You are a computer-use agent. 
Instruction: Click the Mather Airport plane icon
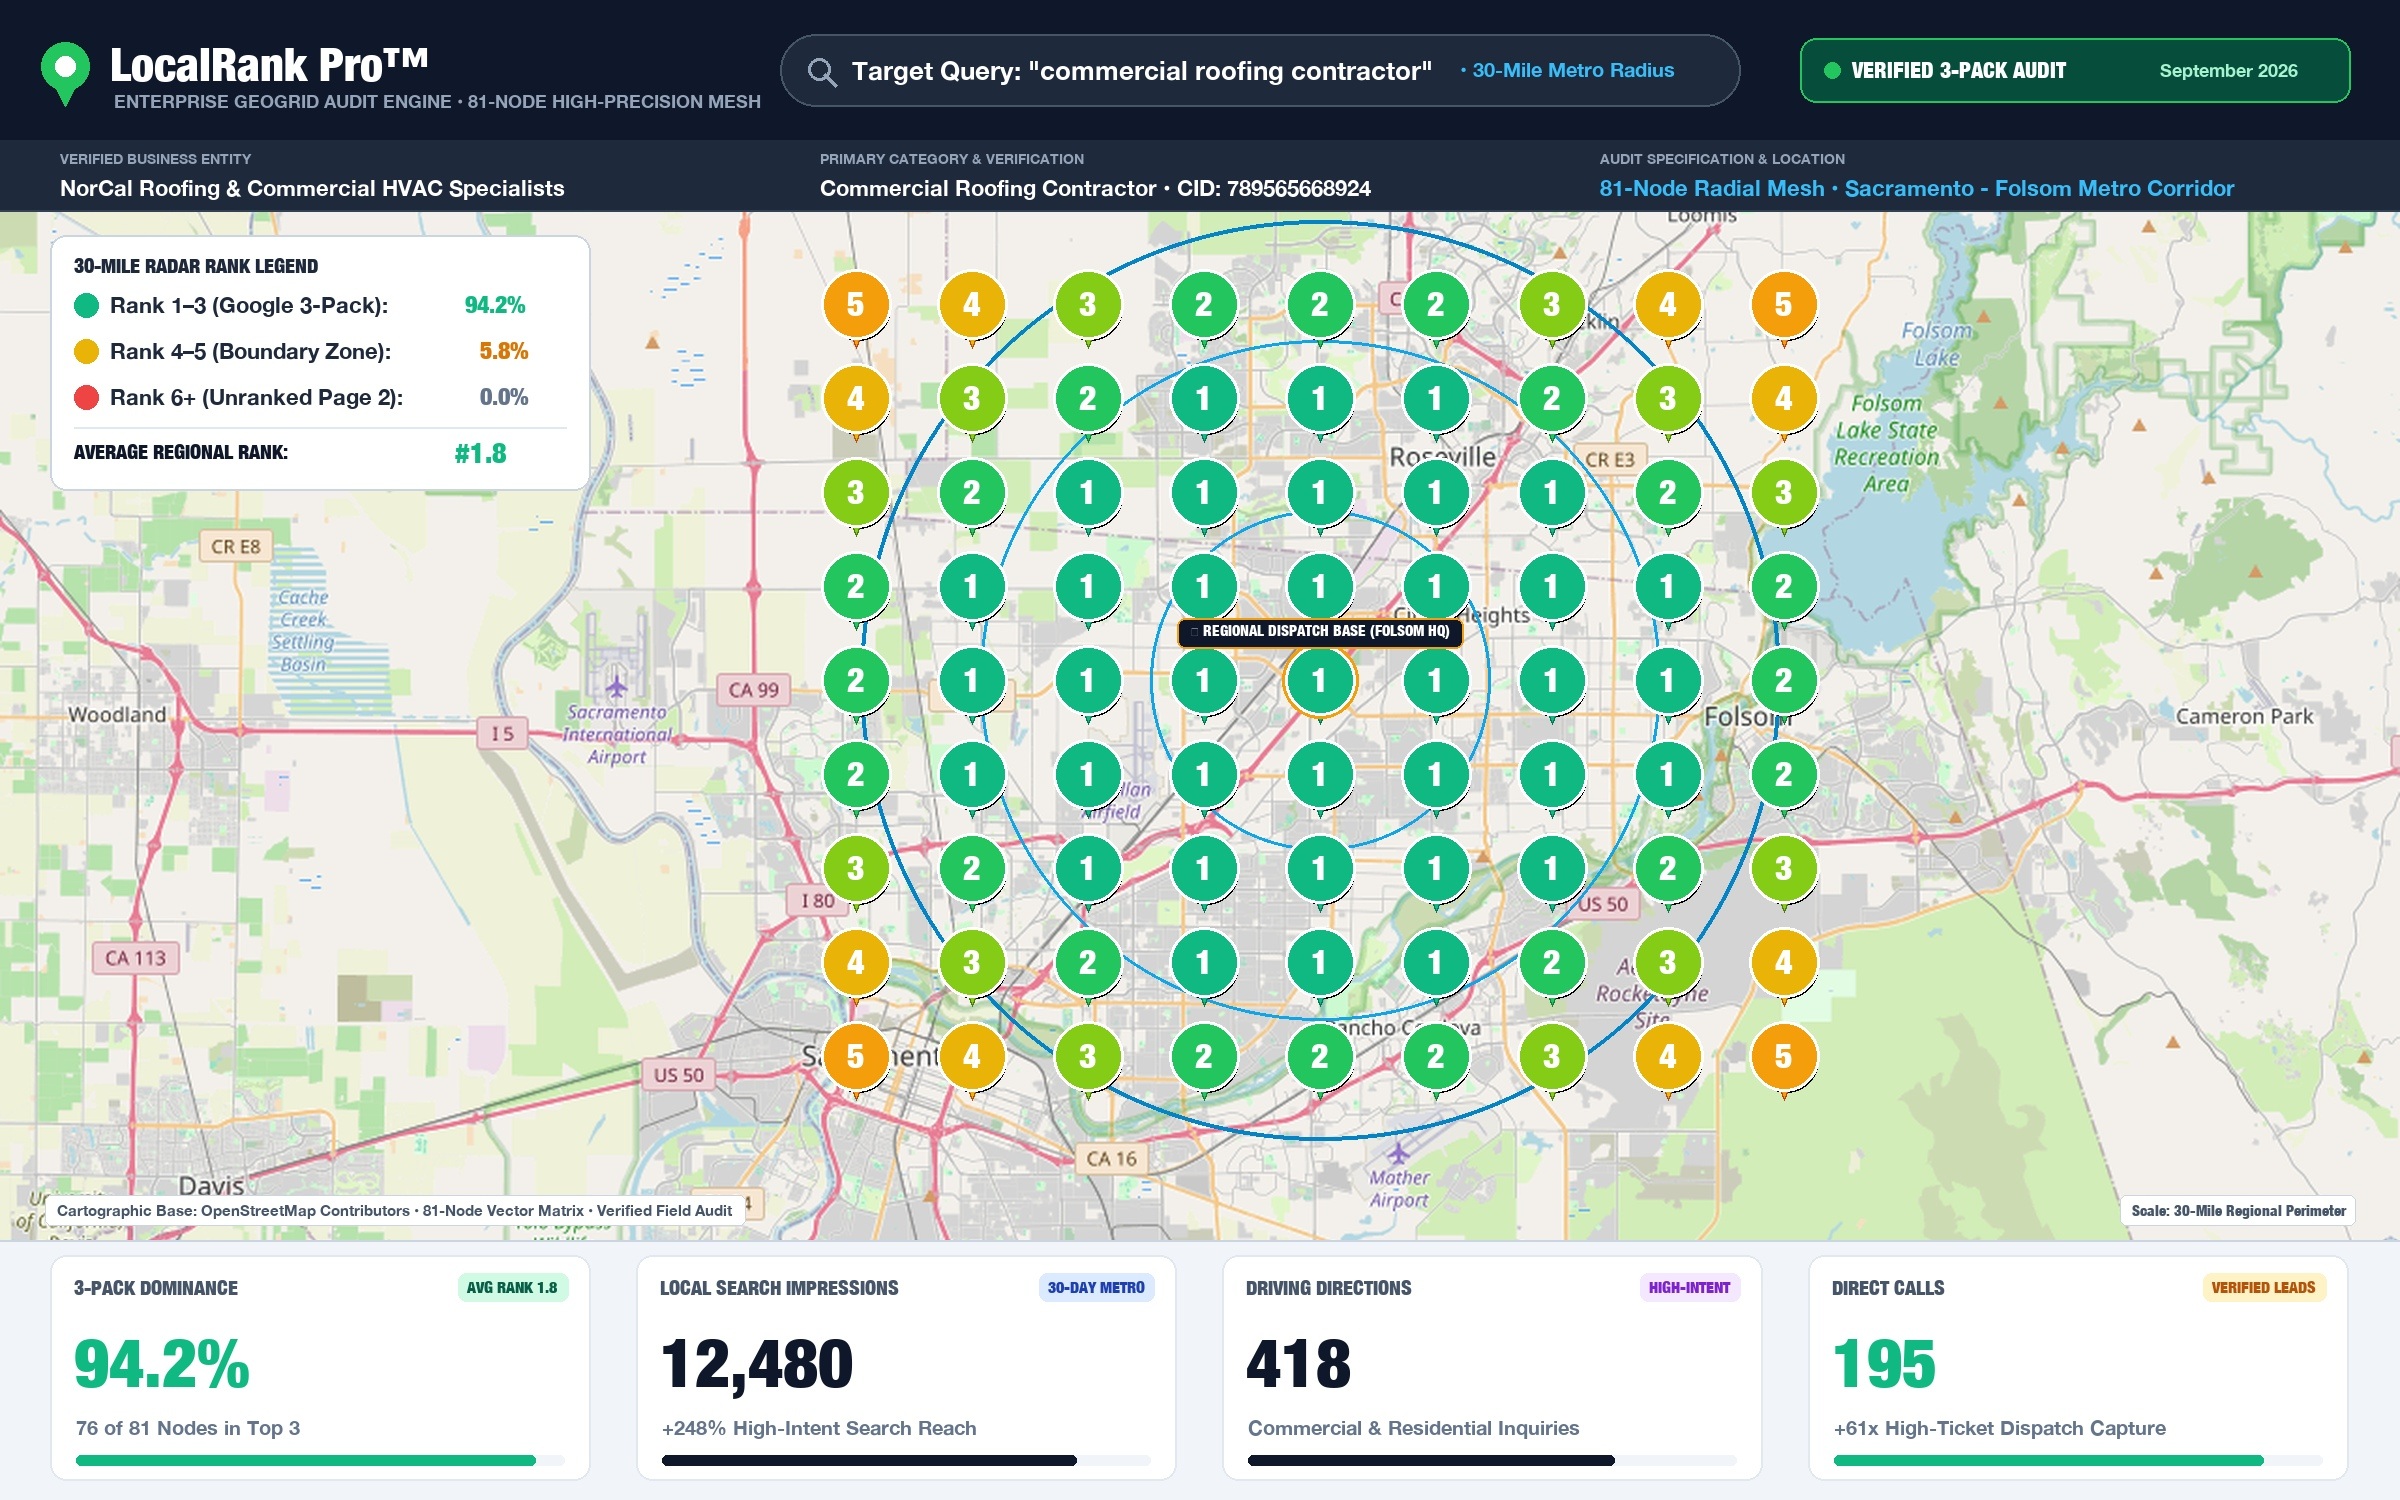click(1398, 1153)
